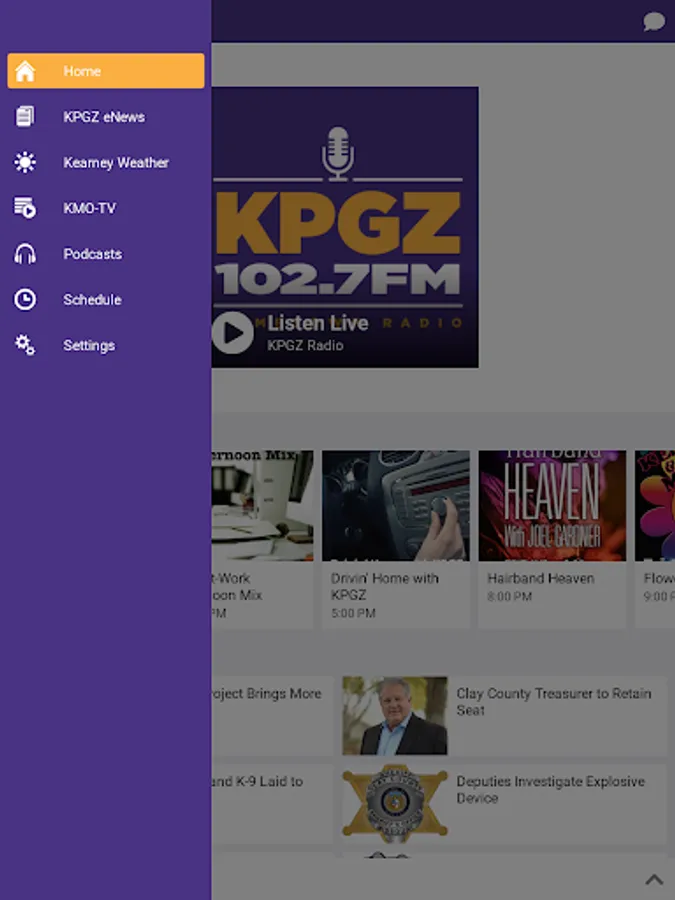This screenshot has width=675, height=900.
Task: Open the Clay County Treasurer photo
Action: 395,716
